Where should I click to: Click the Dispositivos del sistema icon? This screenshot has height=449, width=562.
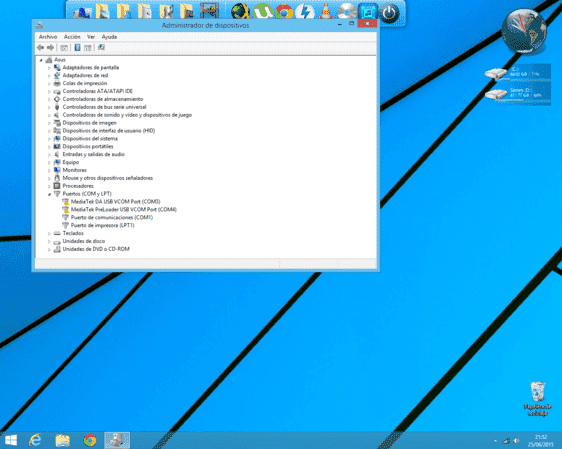click(57, 139)
